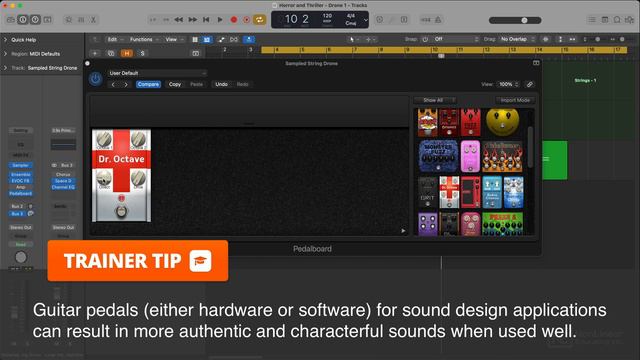The width and height of the screenshot is (640, 360).
Task: Open the User Default preset dropdown
Action: coord(157,73)
